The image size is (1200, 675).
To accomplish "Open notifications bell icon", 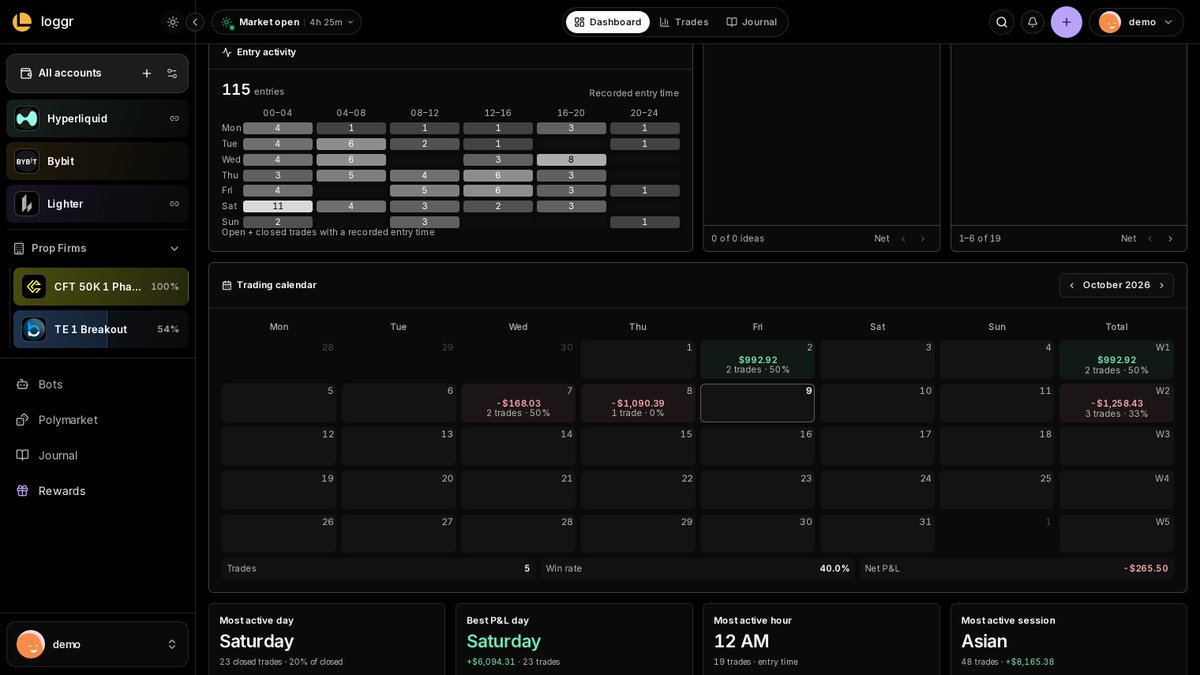I will pos(1032,22).
